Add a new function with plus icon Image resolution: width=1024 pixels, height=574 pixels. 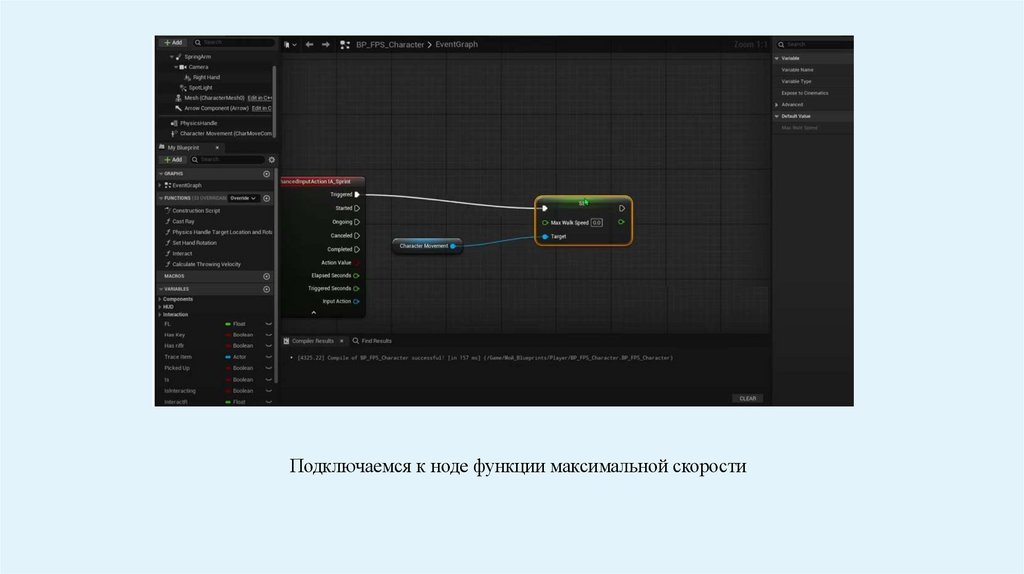coord(266,198)
